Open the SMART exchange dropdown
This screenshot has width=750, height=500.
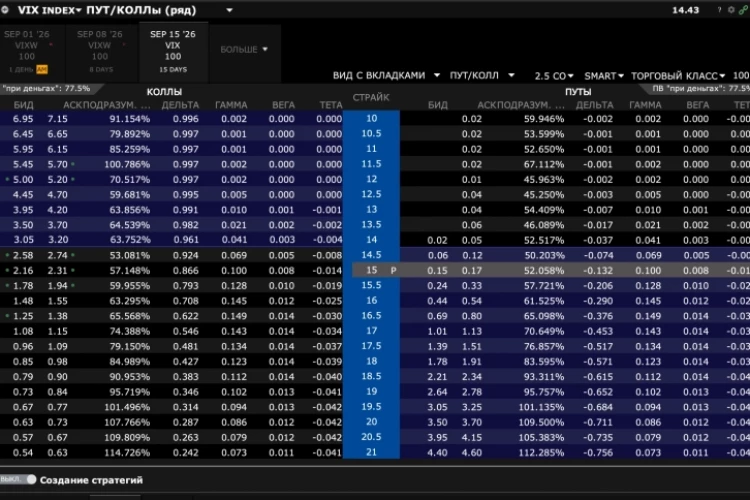[604, 76]
